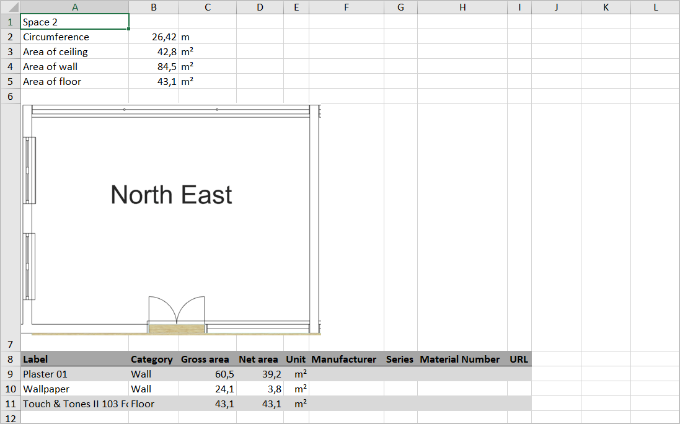The width and height of the screenshot is (680, 424).
Task: Click the m² unit in Wallpaper row
Action: point(296,389)
